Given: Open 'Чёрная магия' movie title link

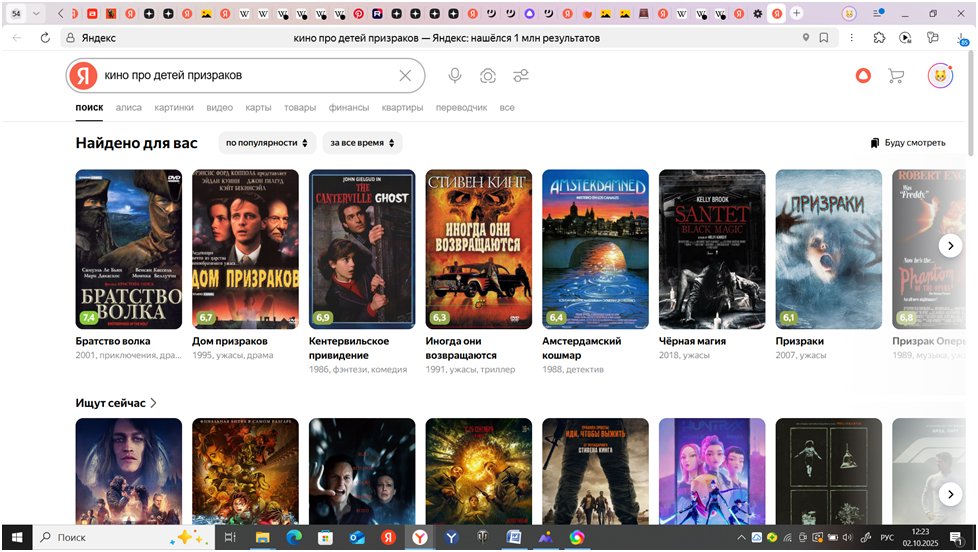Looking at the screenshot, I should [x=692, y=341].
